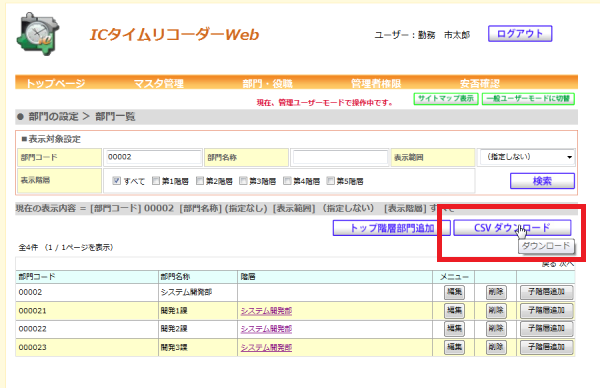Click 削除 for department 00002
The height and width of the screenshot is (388, 600).
496,292
